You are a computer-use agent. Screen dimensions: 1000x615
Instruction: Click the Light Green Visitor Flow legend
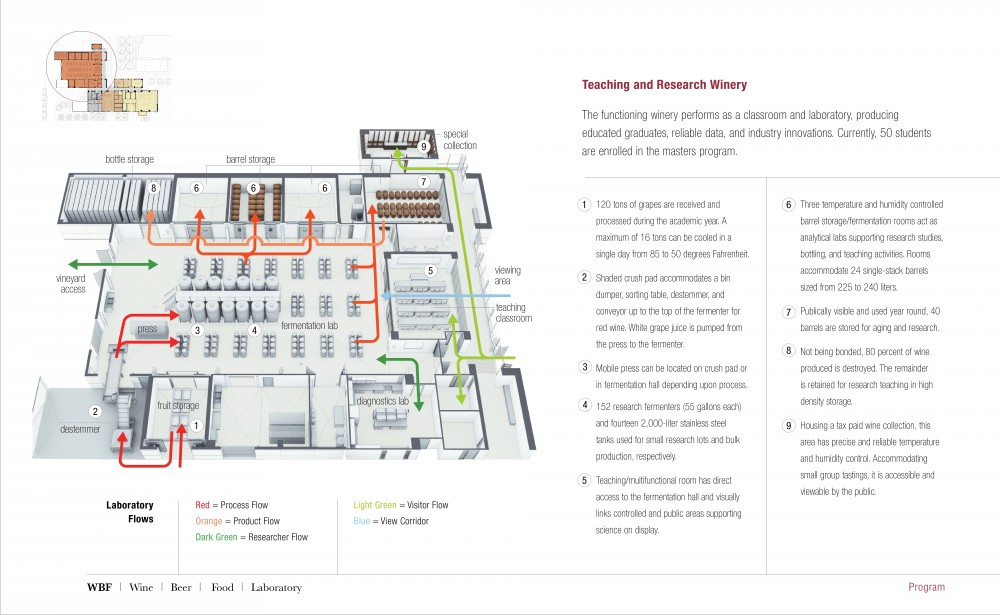click(x=401, y=505)
